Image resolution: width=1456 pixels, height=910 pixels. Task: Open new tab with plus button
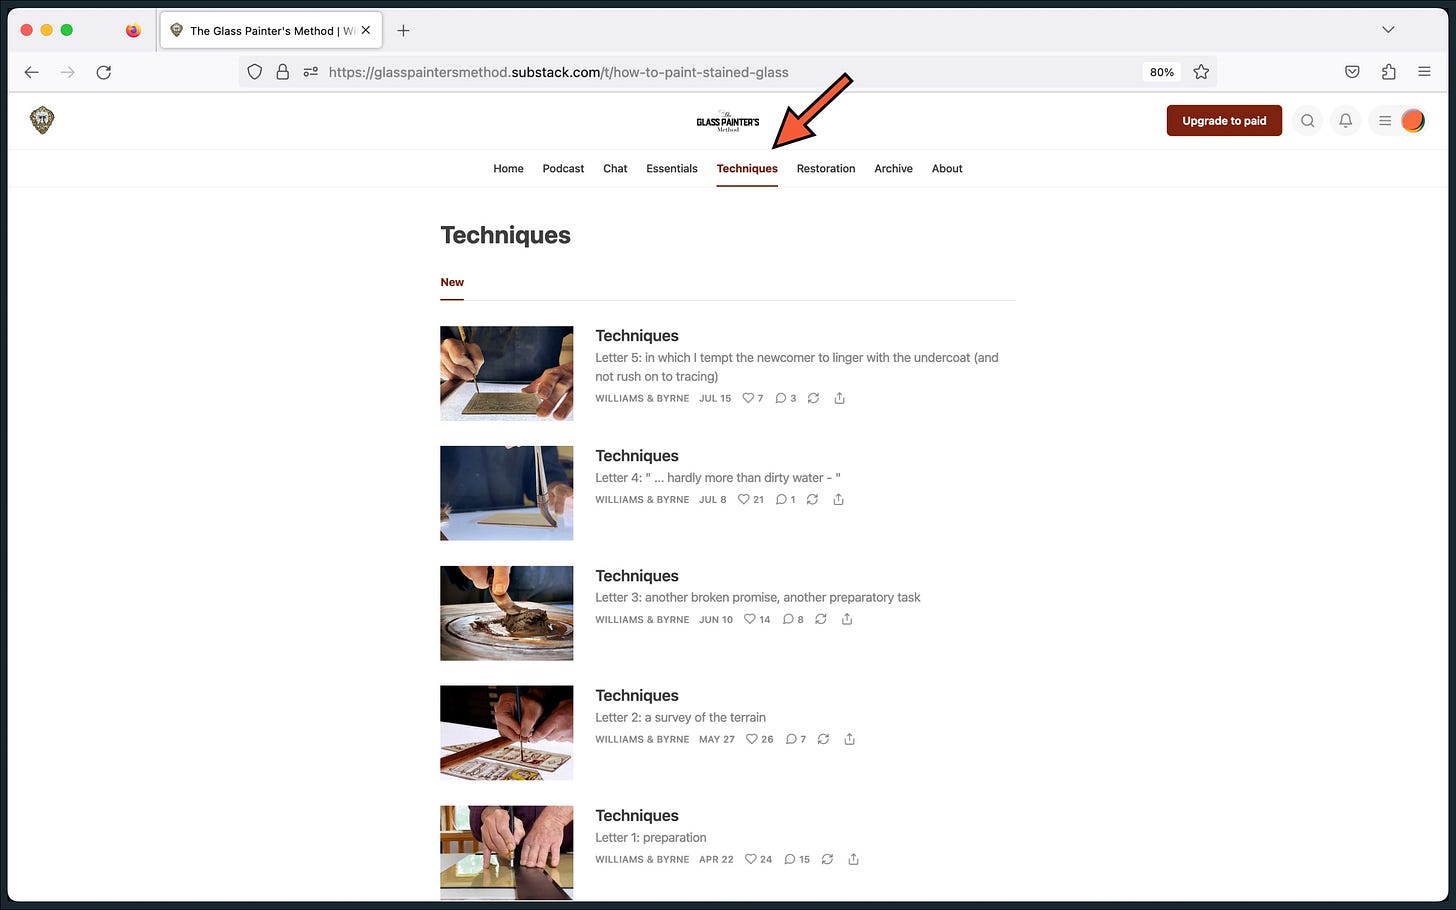pyautogui.click(x=403, y=31)
